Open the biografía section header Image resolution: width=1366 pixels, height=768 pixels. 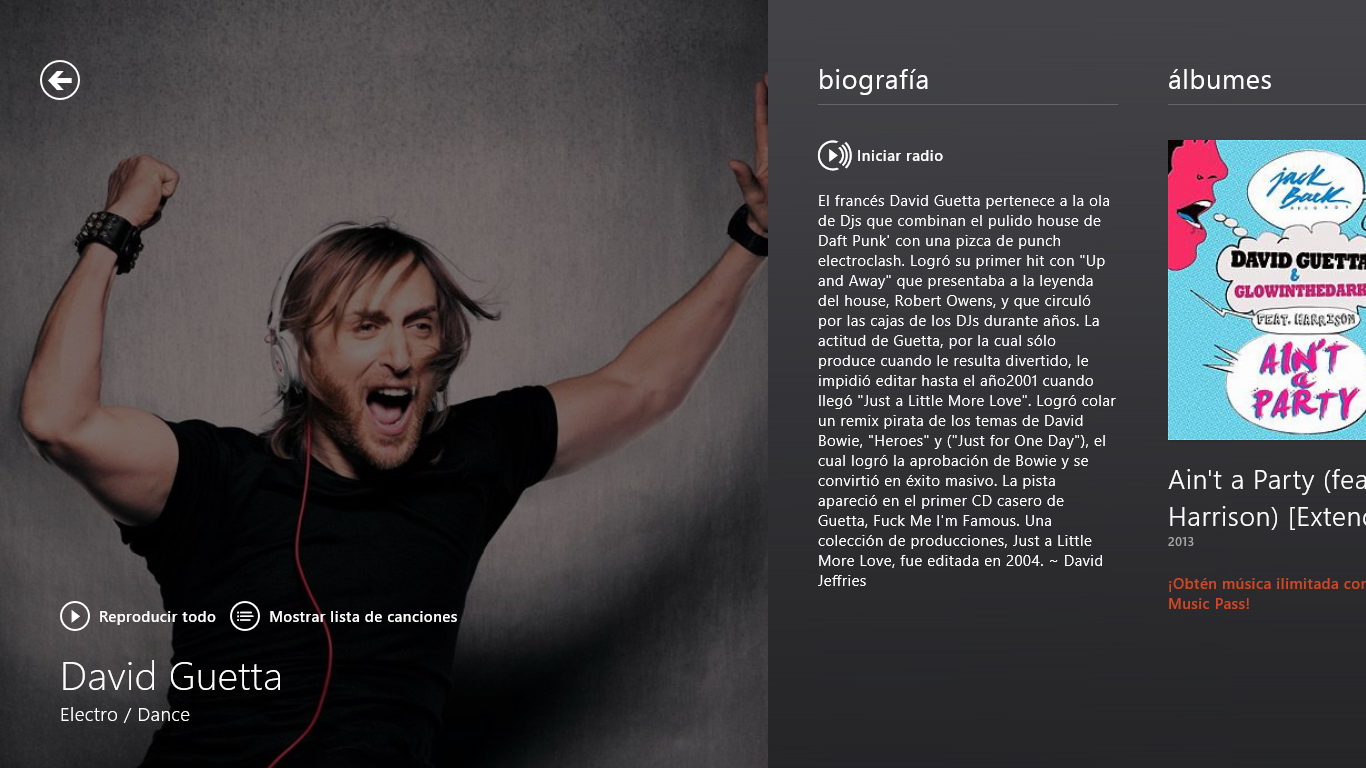[x=873, y=80]
